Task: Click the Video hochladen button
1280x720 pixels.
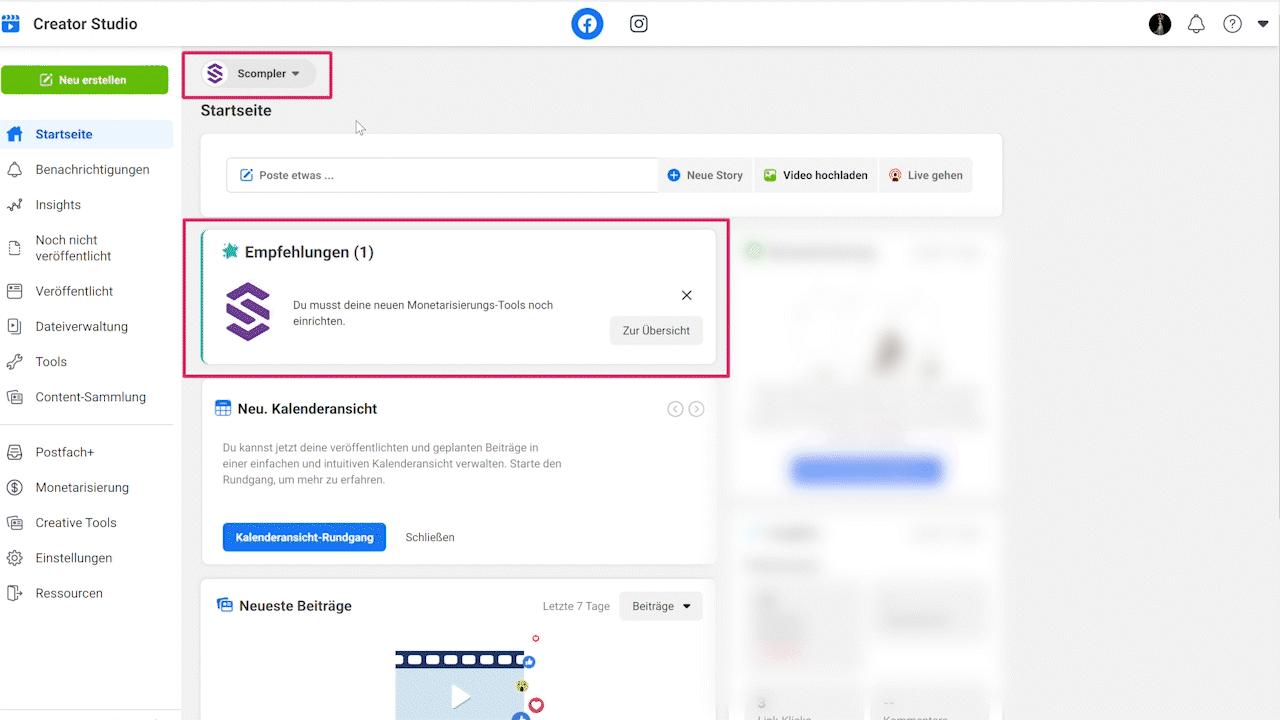Action: [815, 175]
